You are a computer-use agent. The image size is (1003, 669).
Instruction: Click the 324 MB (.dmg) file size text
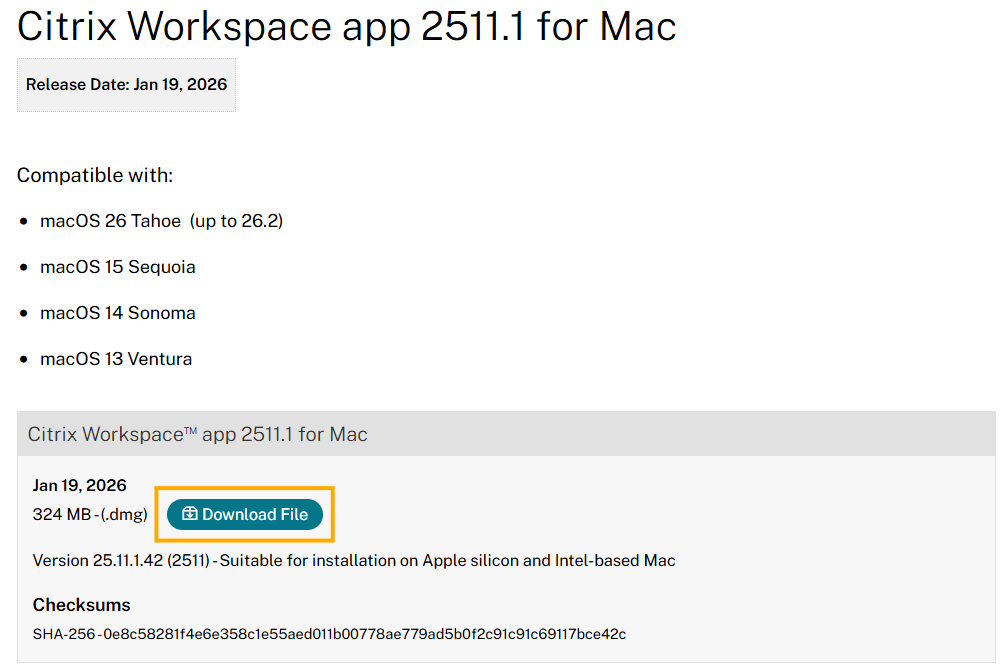tap(90, 514)
